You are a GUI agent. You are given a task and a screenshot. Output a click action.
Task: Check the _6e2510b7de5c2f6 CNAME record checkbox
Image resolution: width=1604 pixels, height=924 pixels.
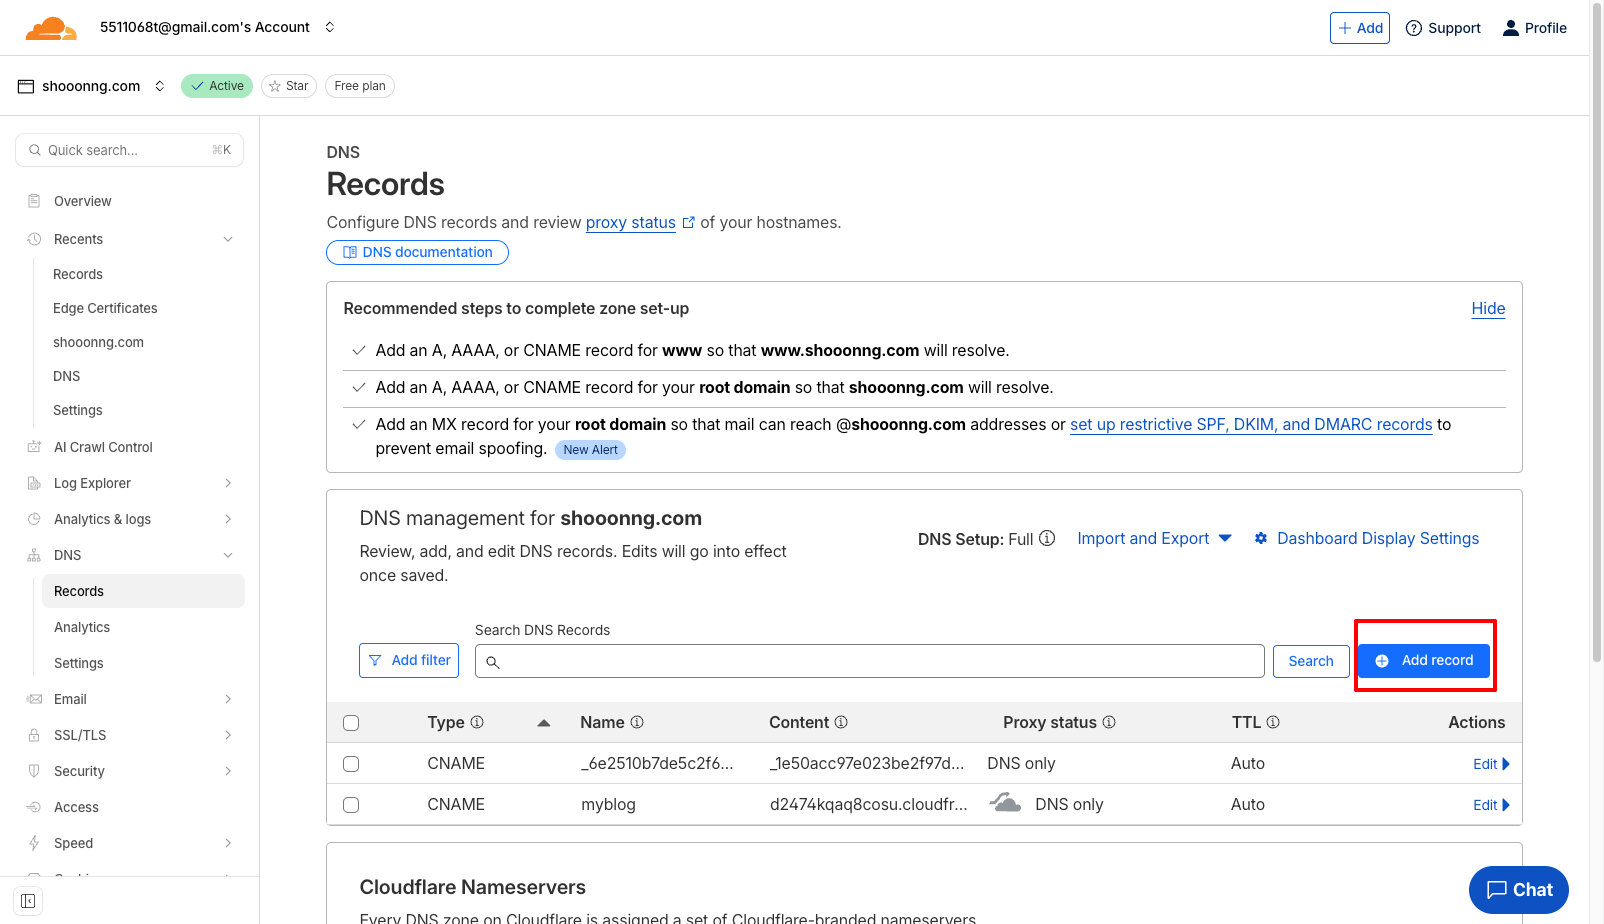click(x=351, y=764)
